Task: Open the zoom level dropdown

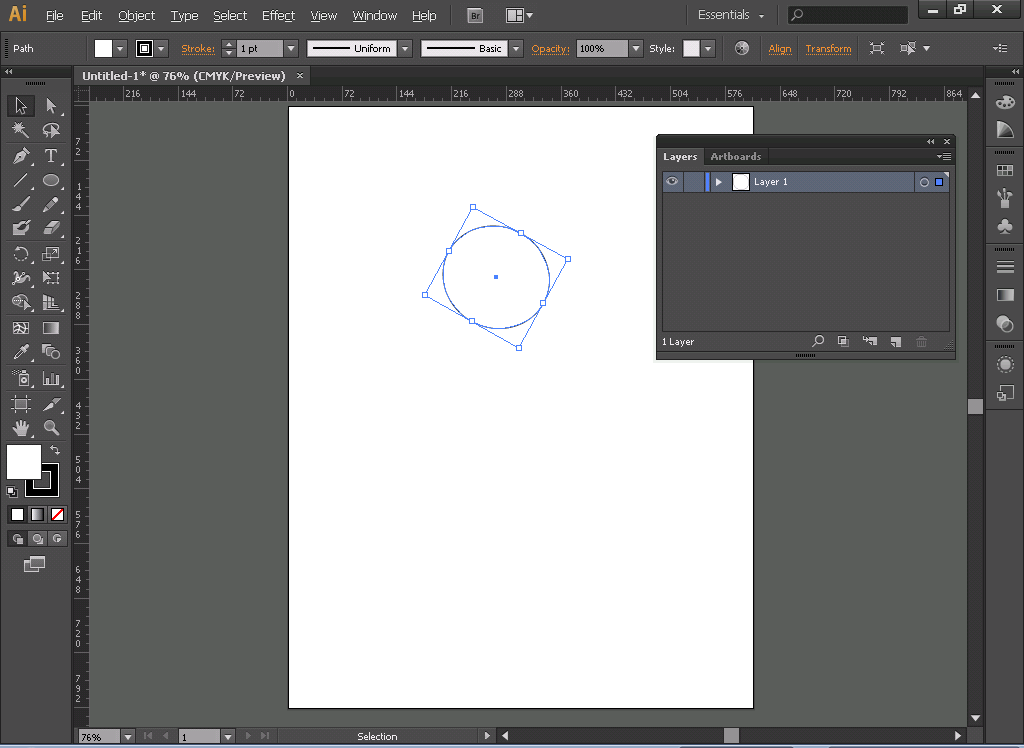Action: [x=128, y=737]
